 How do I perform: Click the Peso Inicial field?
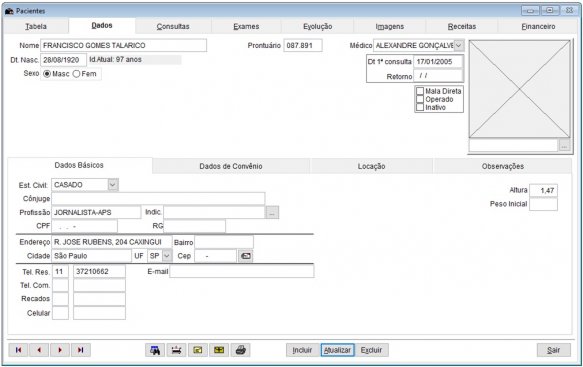pyautogui.click(x=543, y=204)
